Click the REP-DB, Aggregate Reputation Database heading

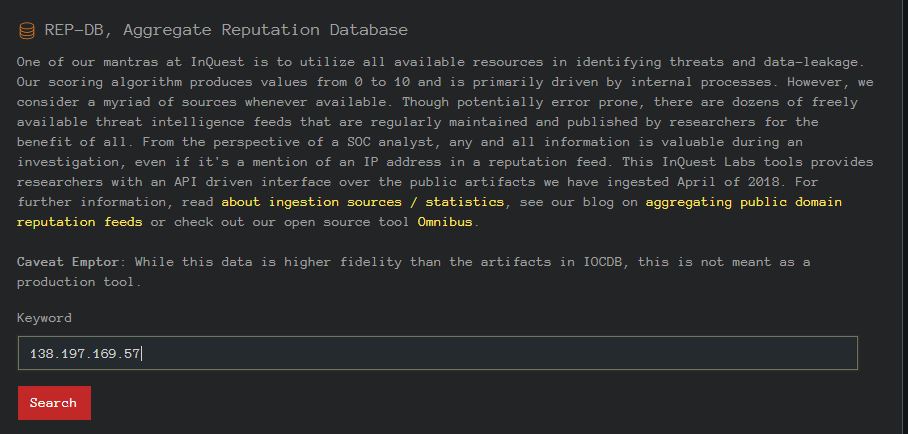[x=226, y=30]
